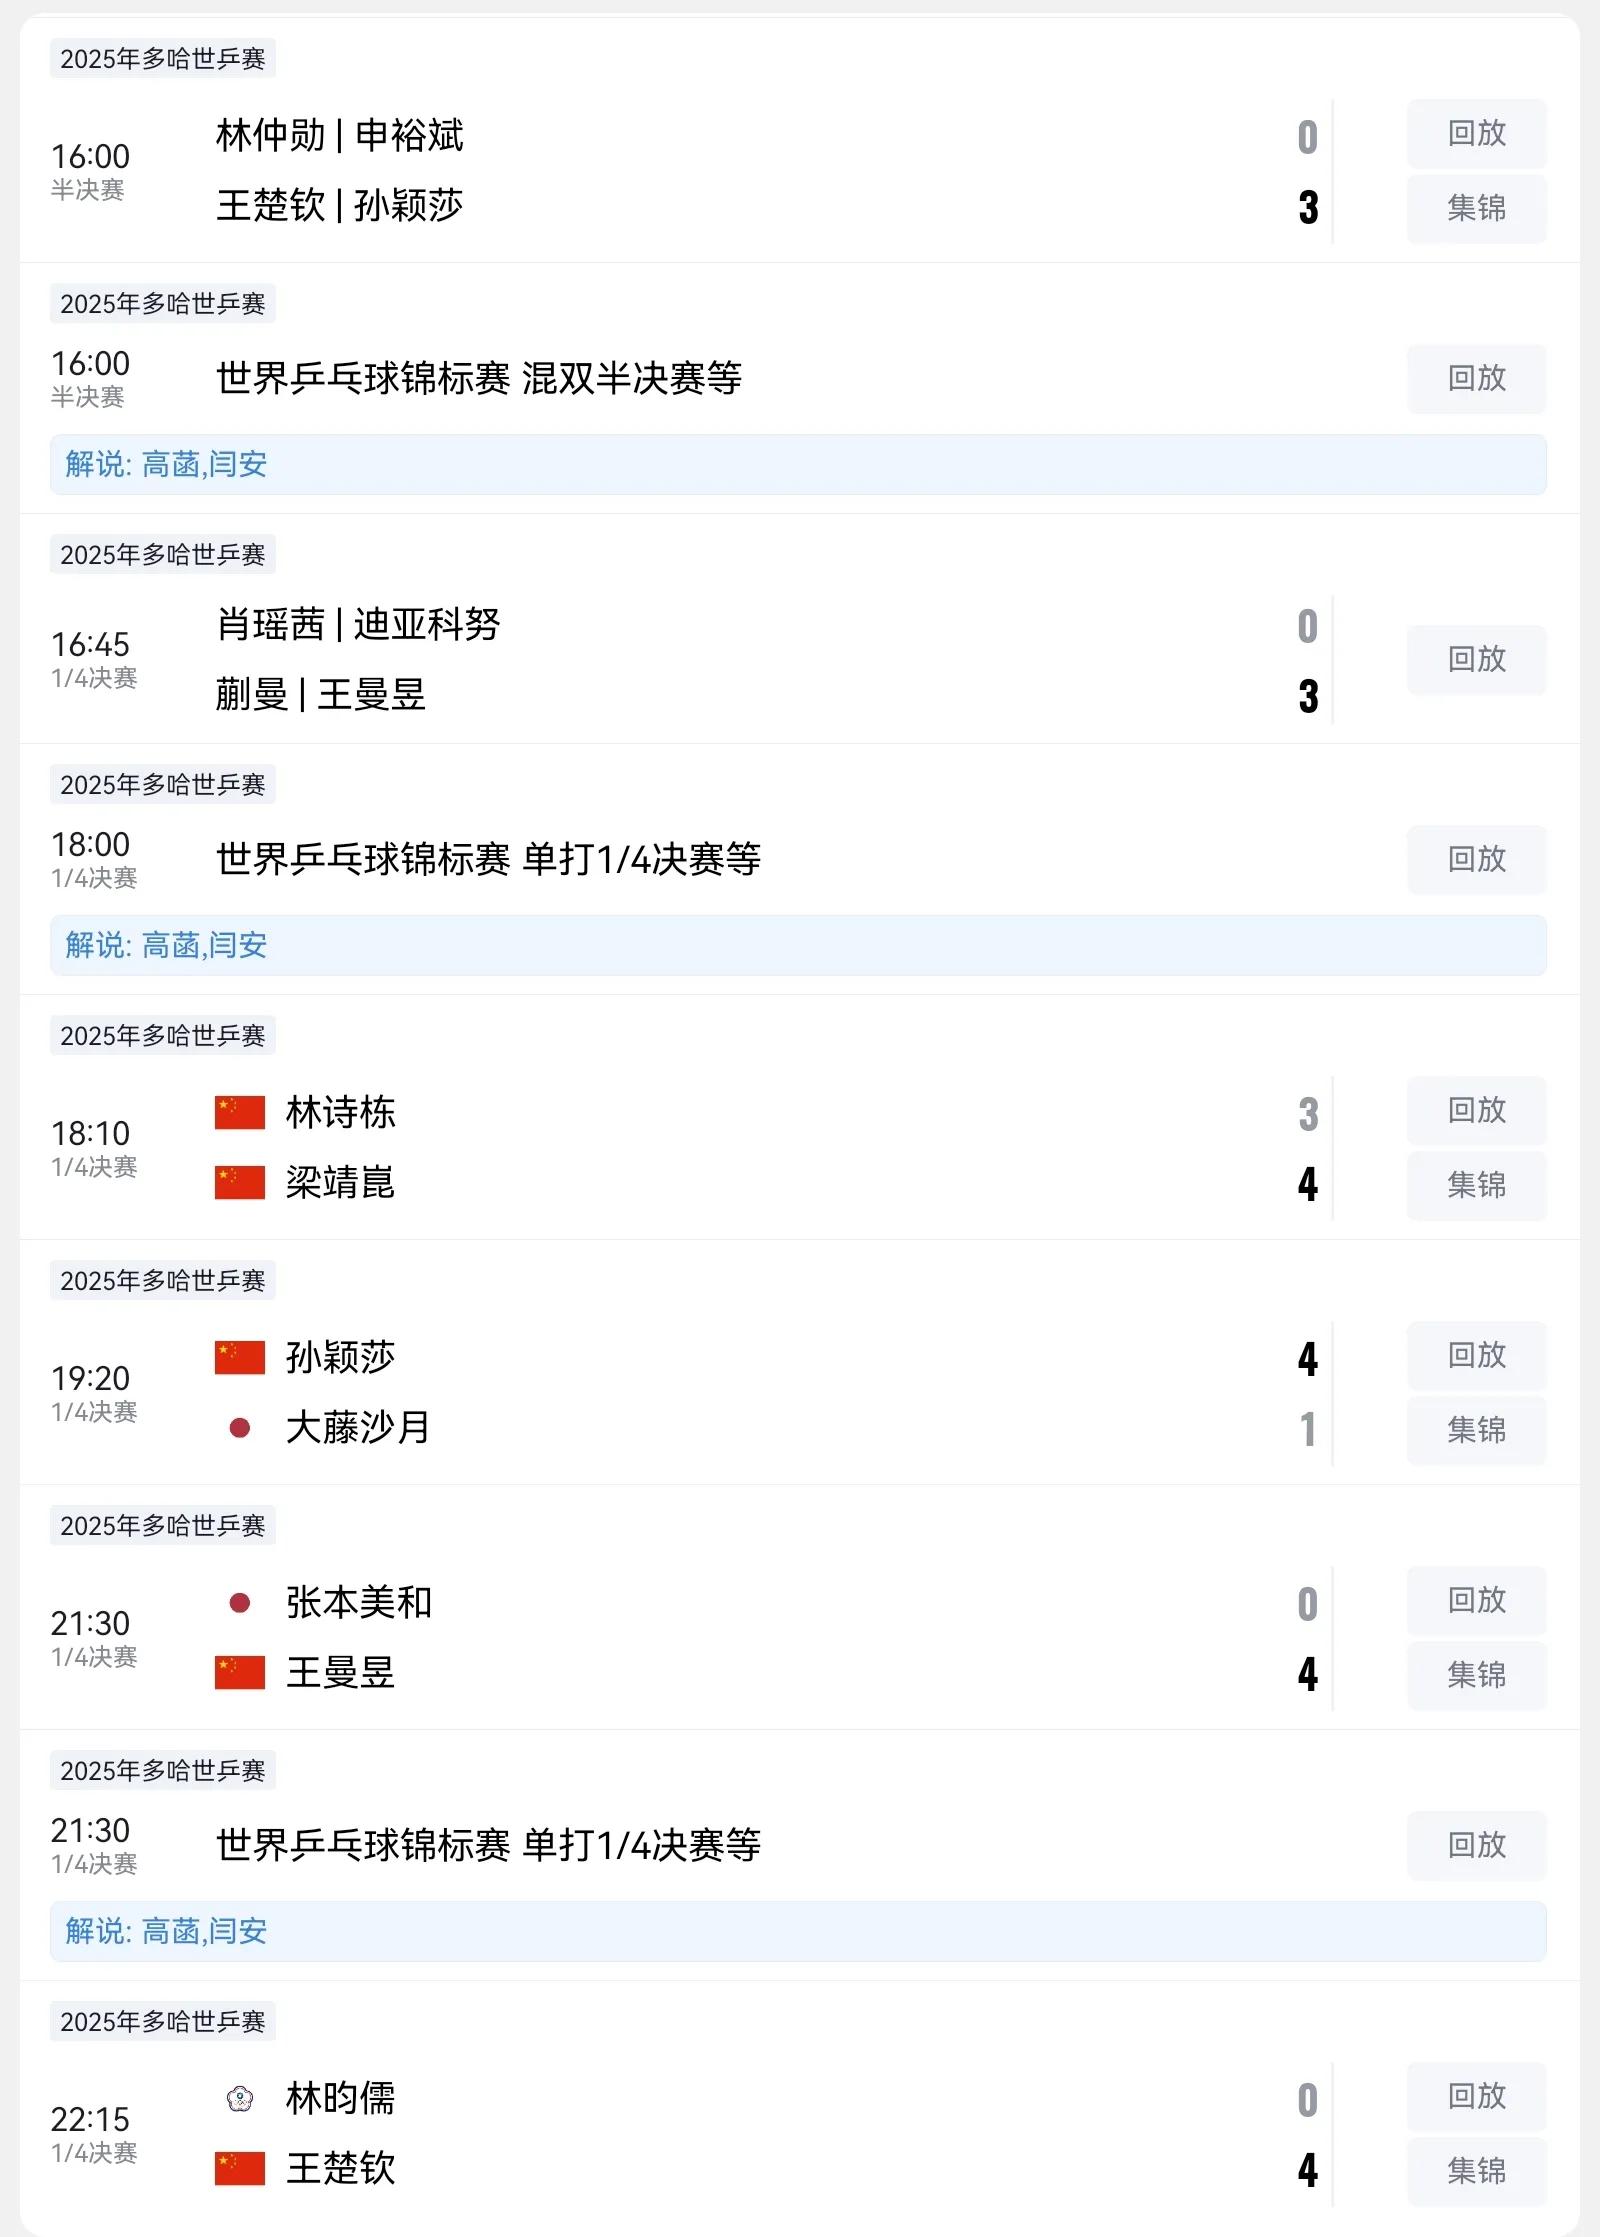
Task: Watch highlights of 张本美和 vs 王曼昱
Action: 1476,1675
